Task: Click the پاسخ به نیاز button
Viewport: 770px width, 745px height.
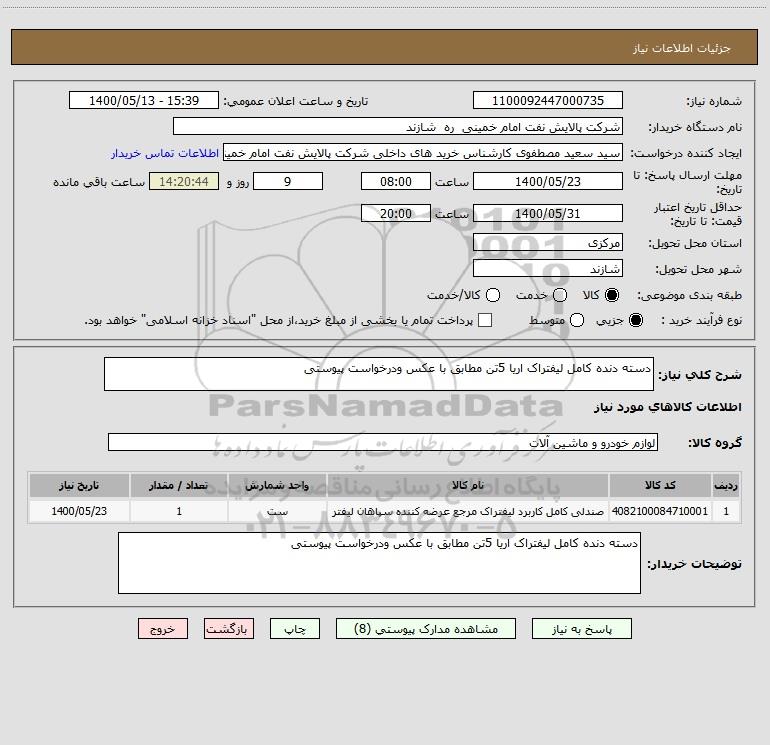Action: [581, 629]
